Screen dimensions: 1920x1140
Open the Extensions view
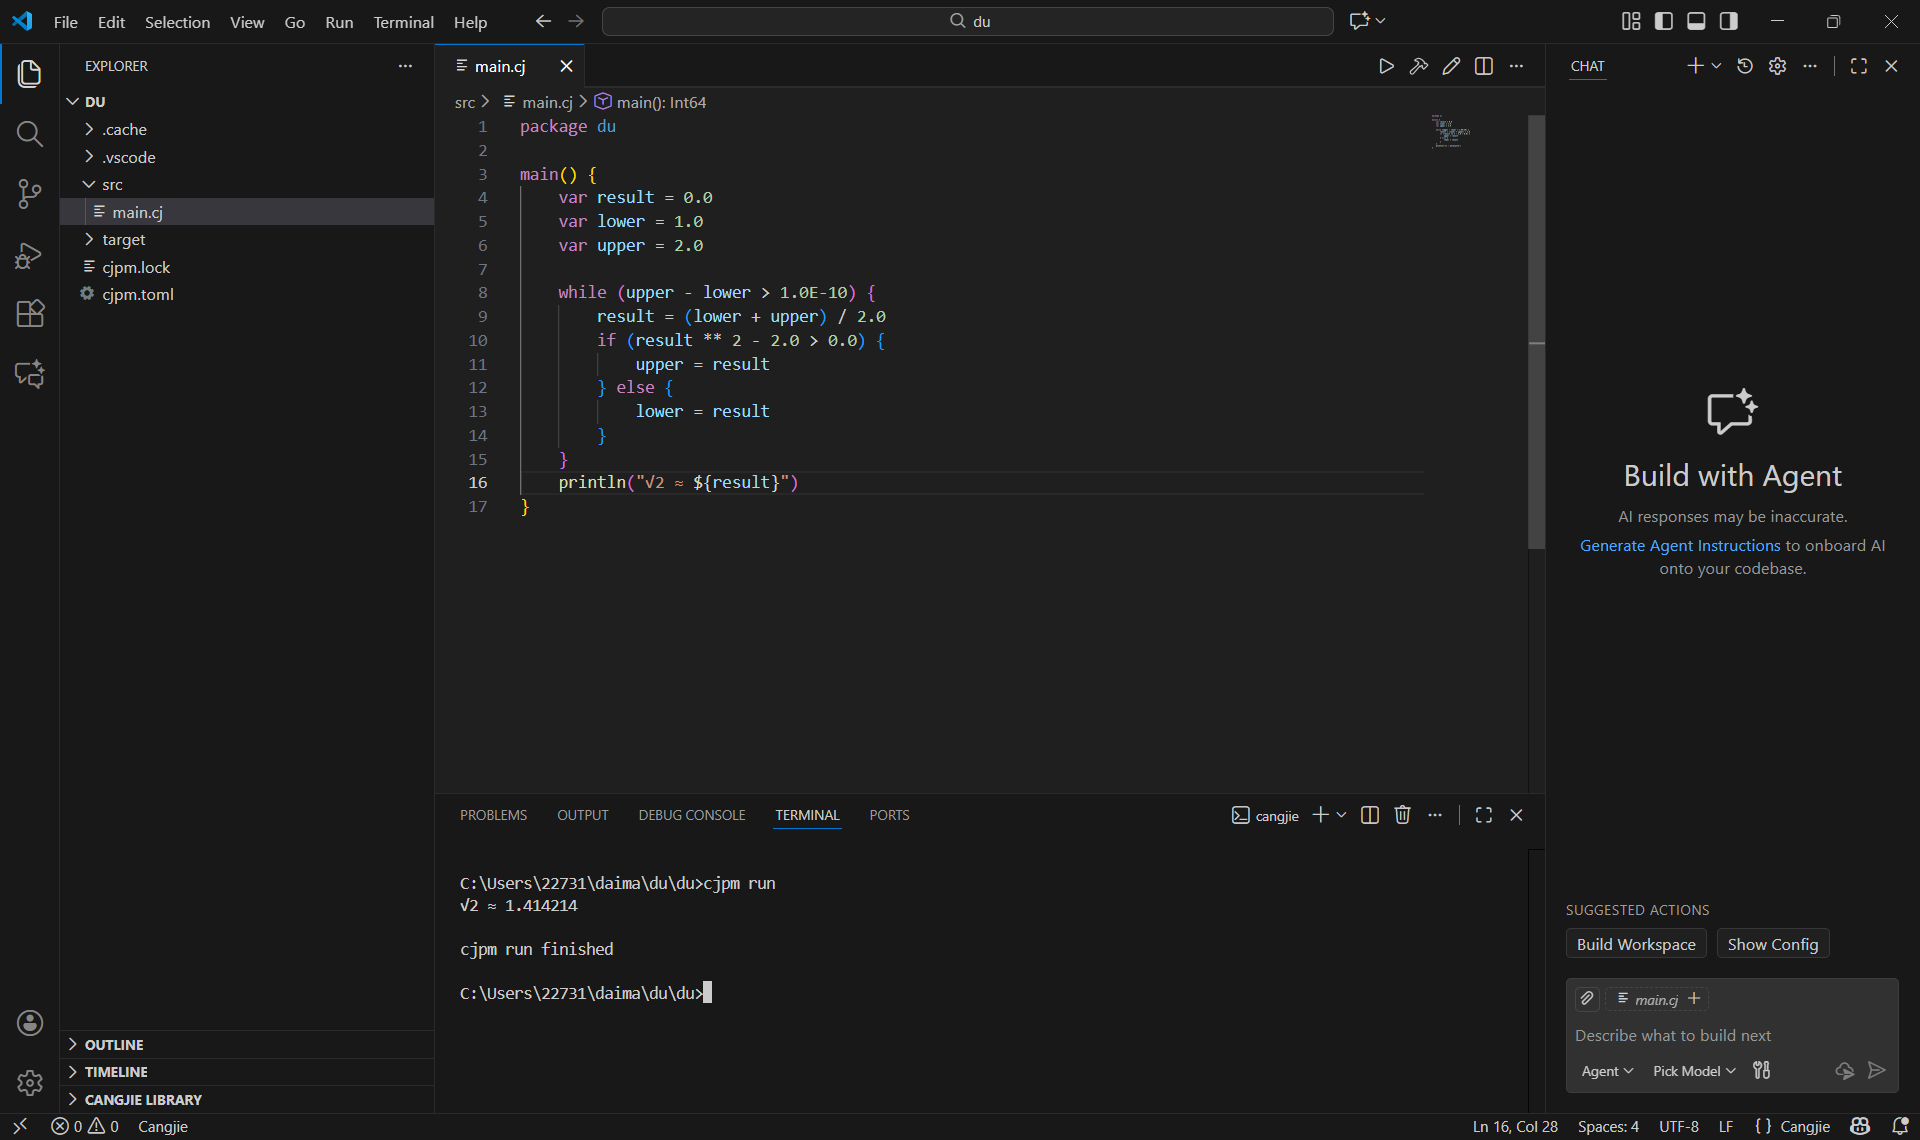click(x=29, y=314)
